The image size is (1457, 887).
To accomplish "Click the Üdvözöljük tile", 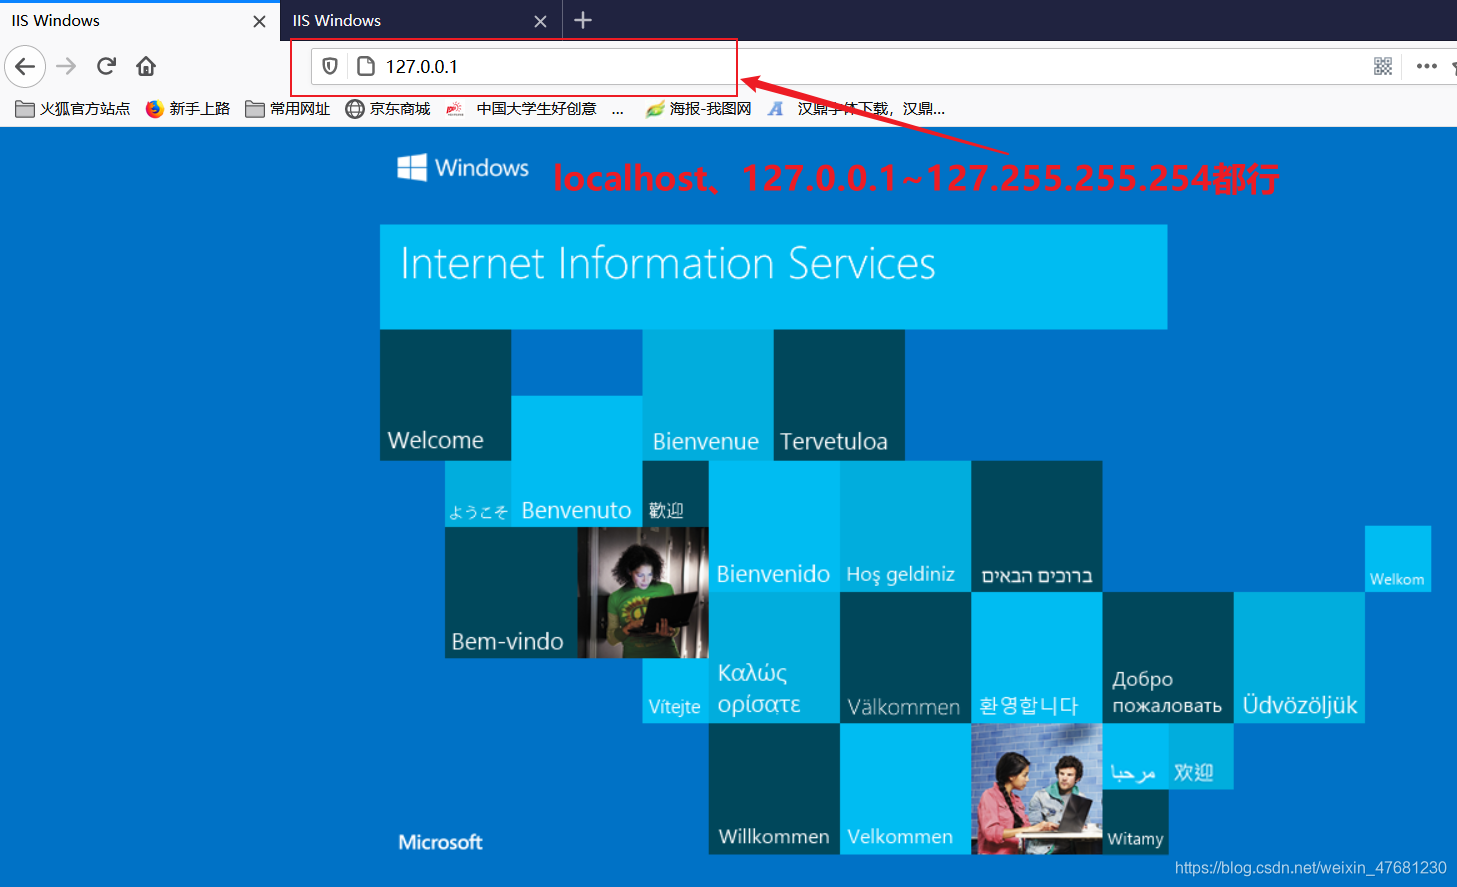I will (1299, 657).
